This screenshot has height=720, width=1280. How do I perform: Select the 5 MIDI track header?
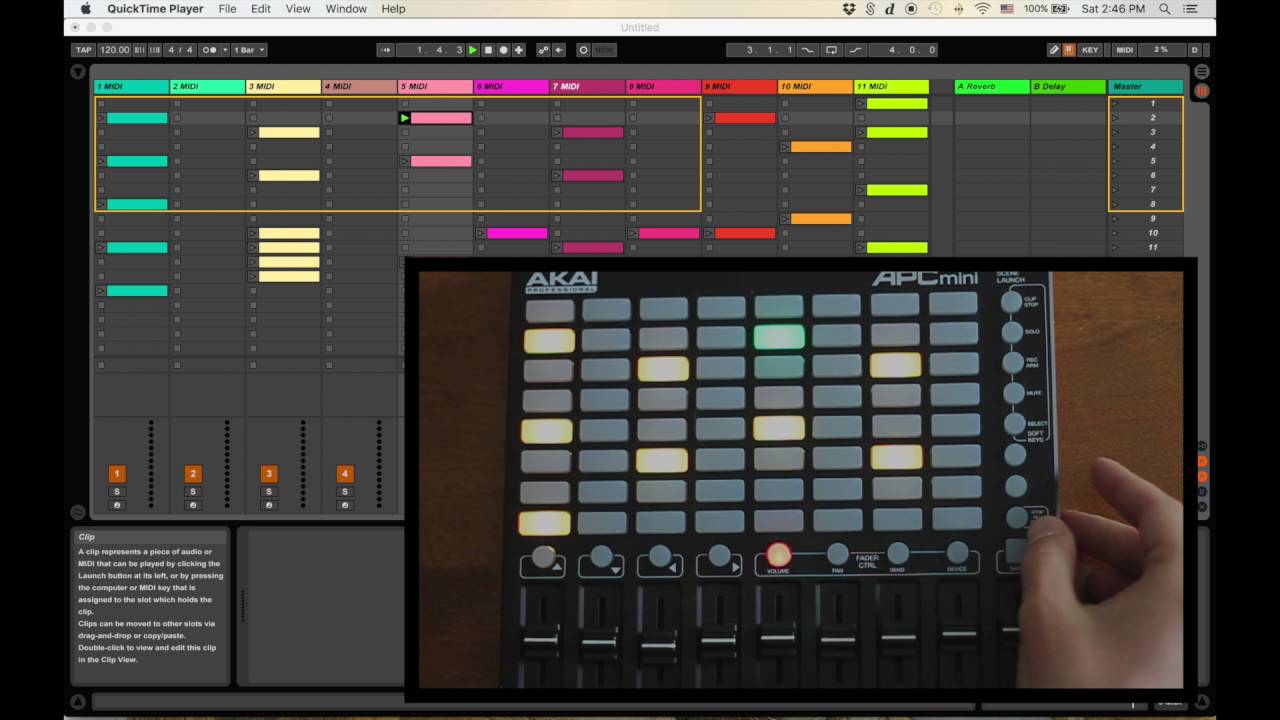[x=435, y=87]
